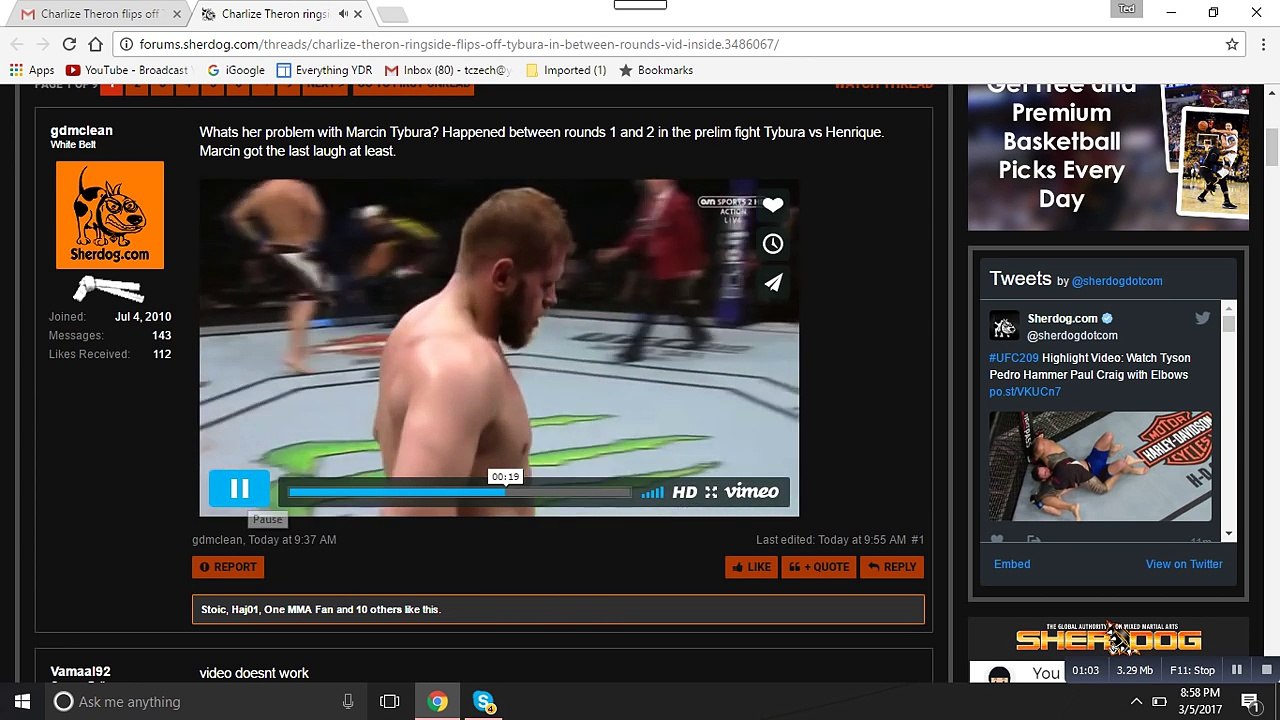The width and height of the screenshot is (1280, 720).
Task: Open the Action Center notifications
Action: pos(1250,701)
